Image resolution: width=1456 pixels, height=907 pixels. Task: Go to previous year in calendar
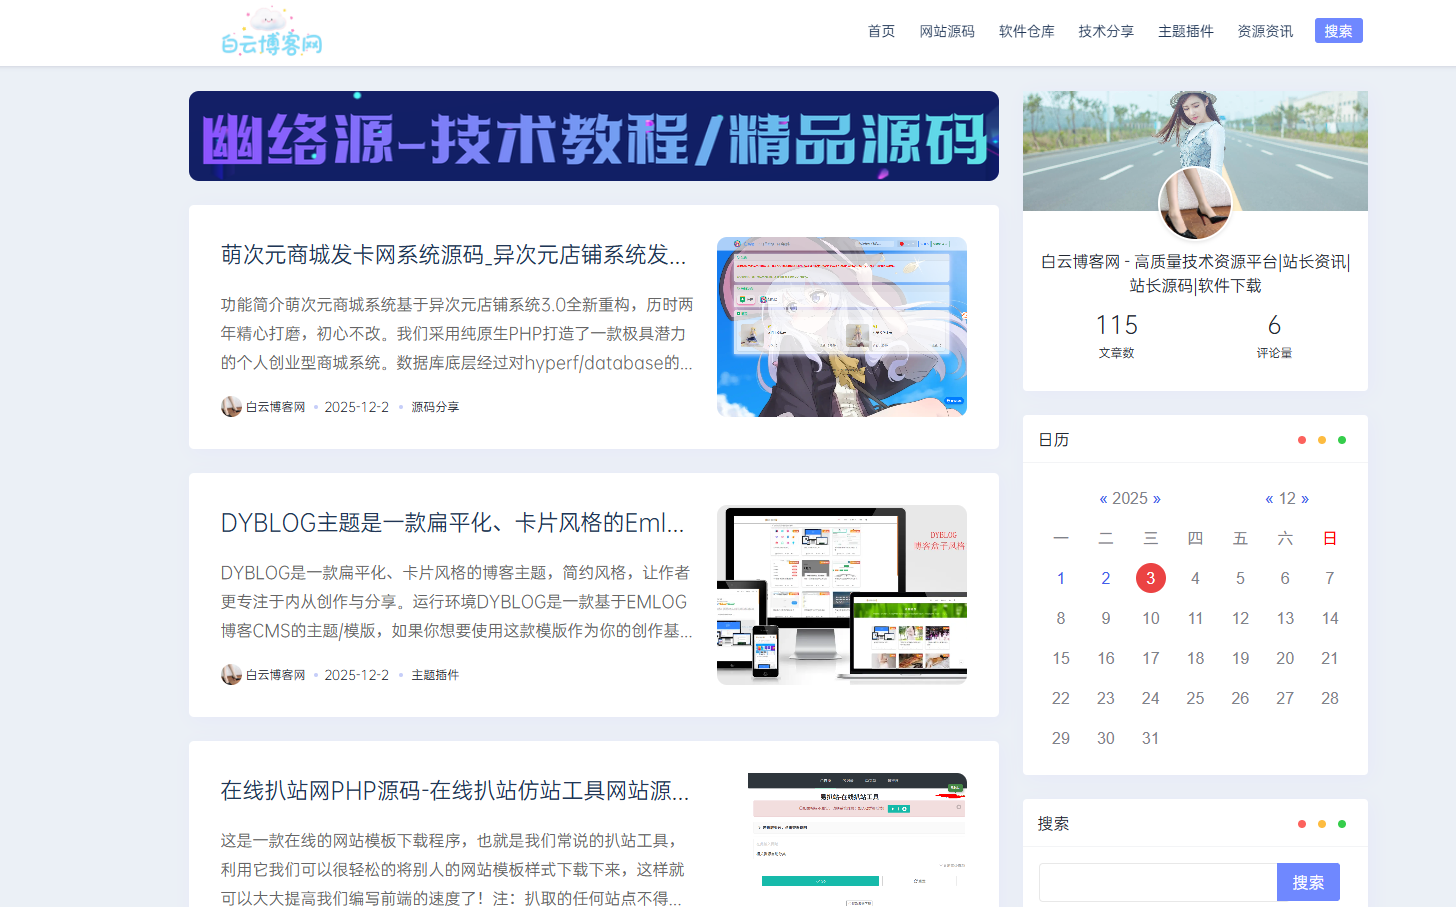click(x=1103, y=499)
